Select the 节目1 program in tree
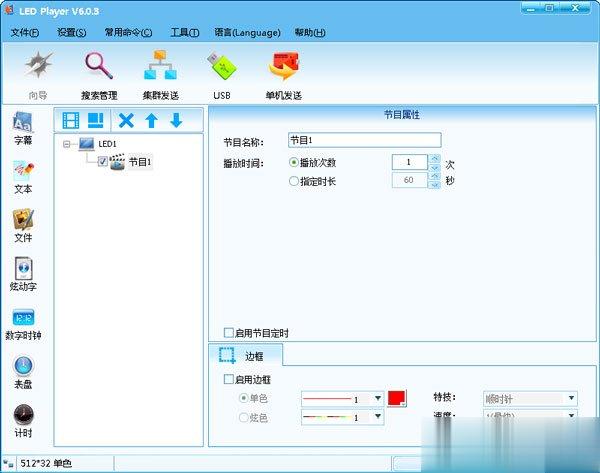This screenshot has width=600, height=473. (140, 162)
